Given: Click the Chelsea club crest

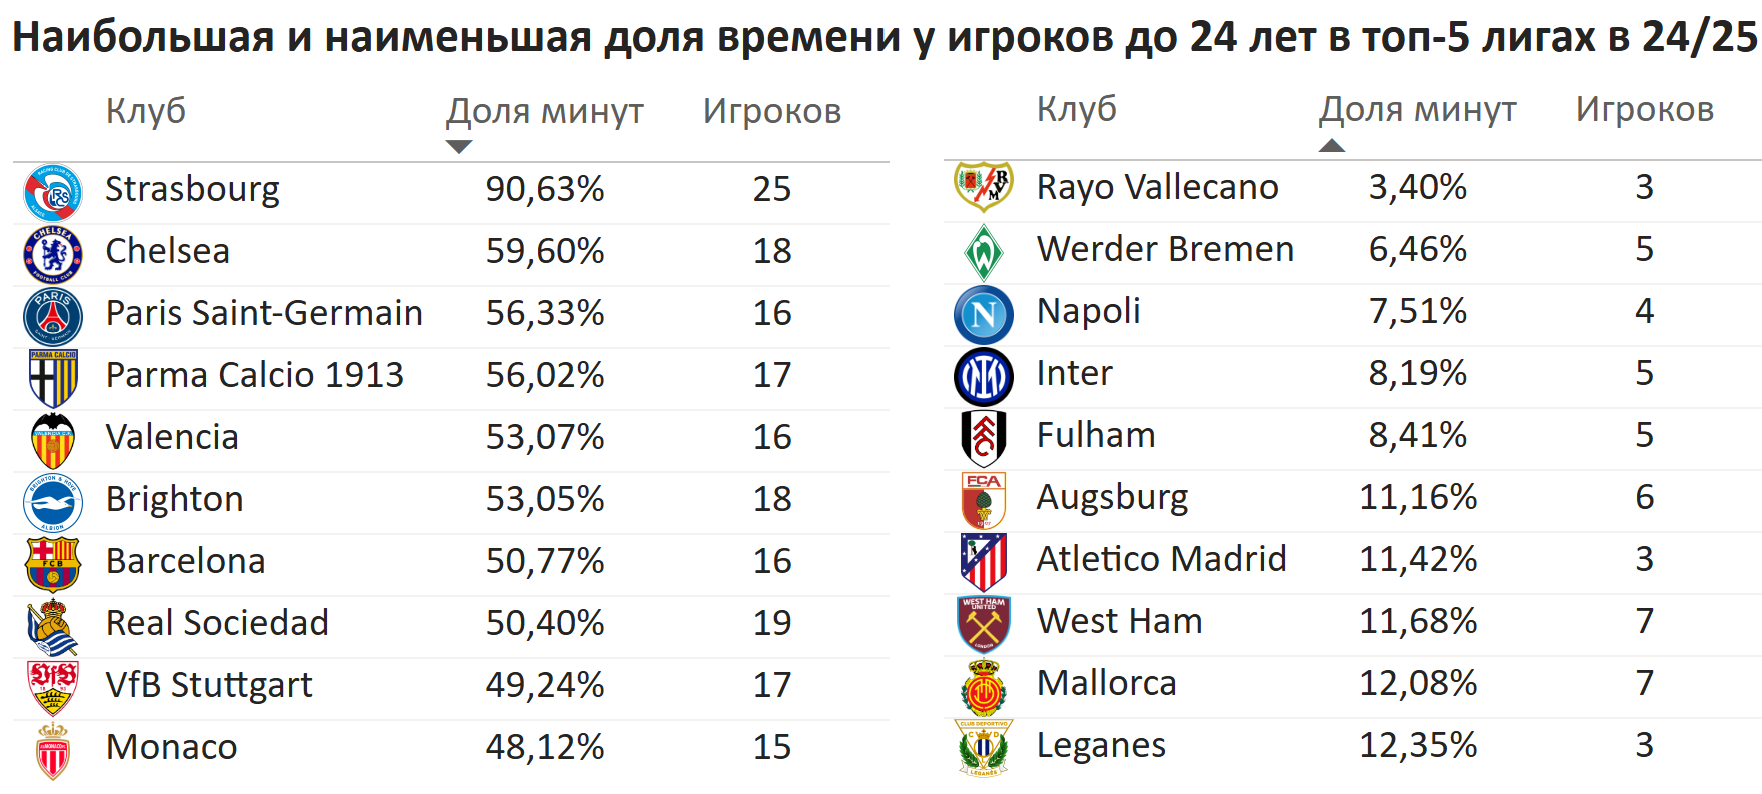Looking at the screenshot, I should pos(53,254).
